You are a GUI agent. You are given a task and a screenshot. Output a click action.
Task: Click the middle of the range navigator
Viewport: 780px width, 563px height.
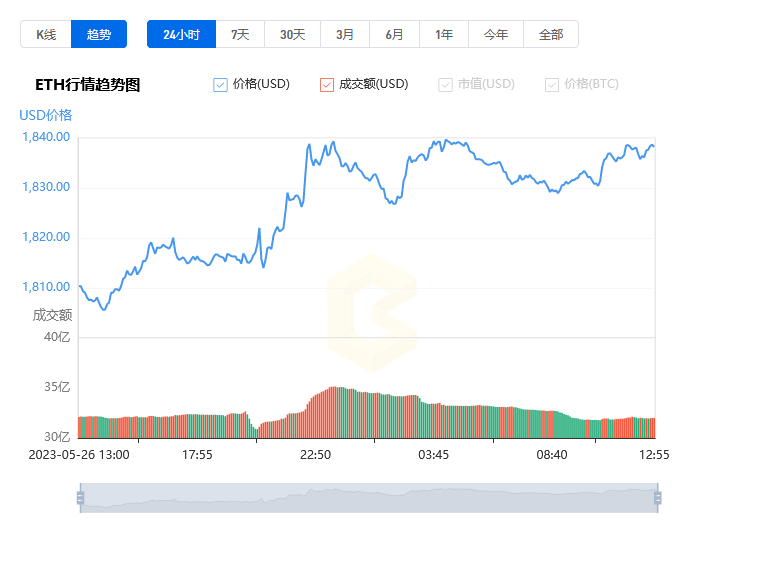point(369,498)
